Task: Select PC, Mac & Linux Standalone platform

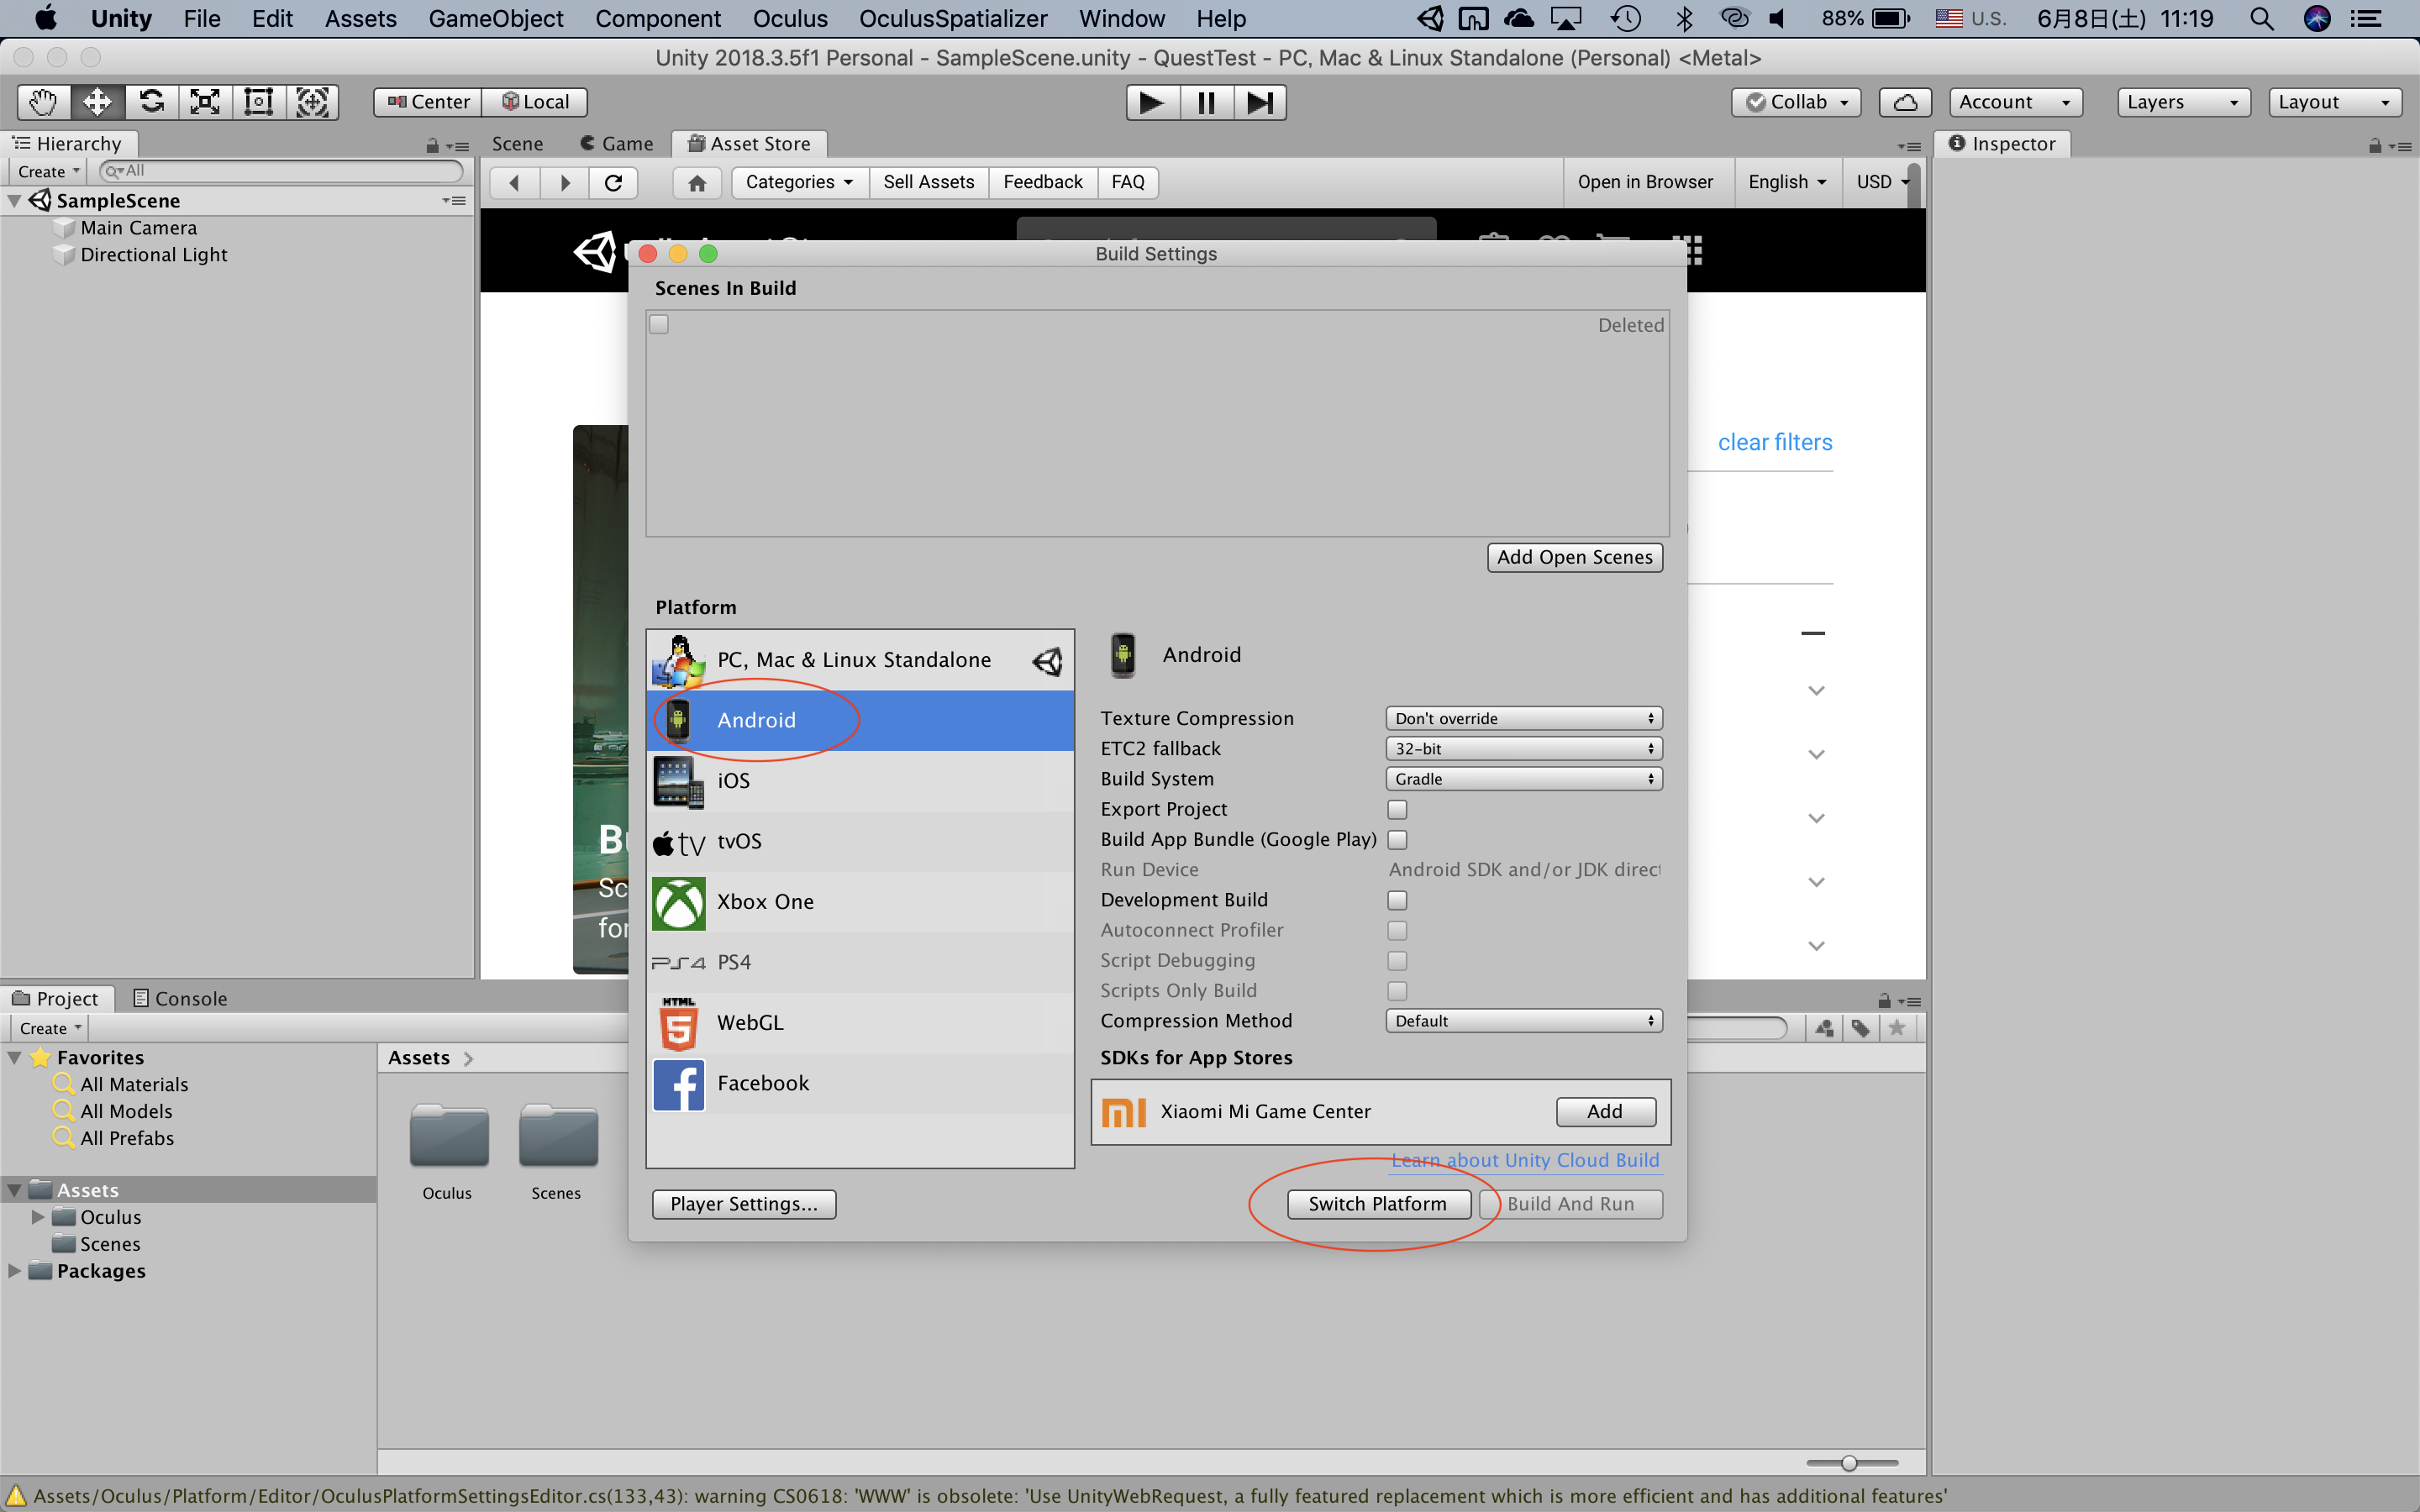Action: click(860, 660)
